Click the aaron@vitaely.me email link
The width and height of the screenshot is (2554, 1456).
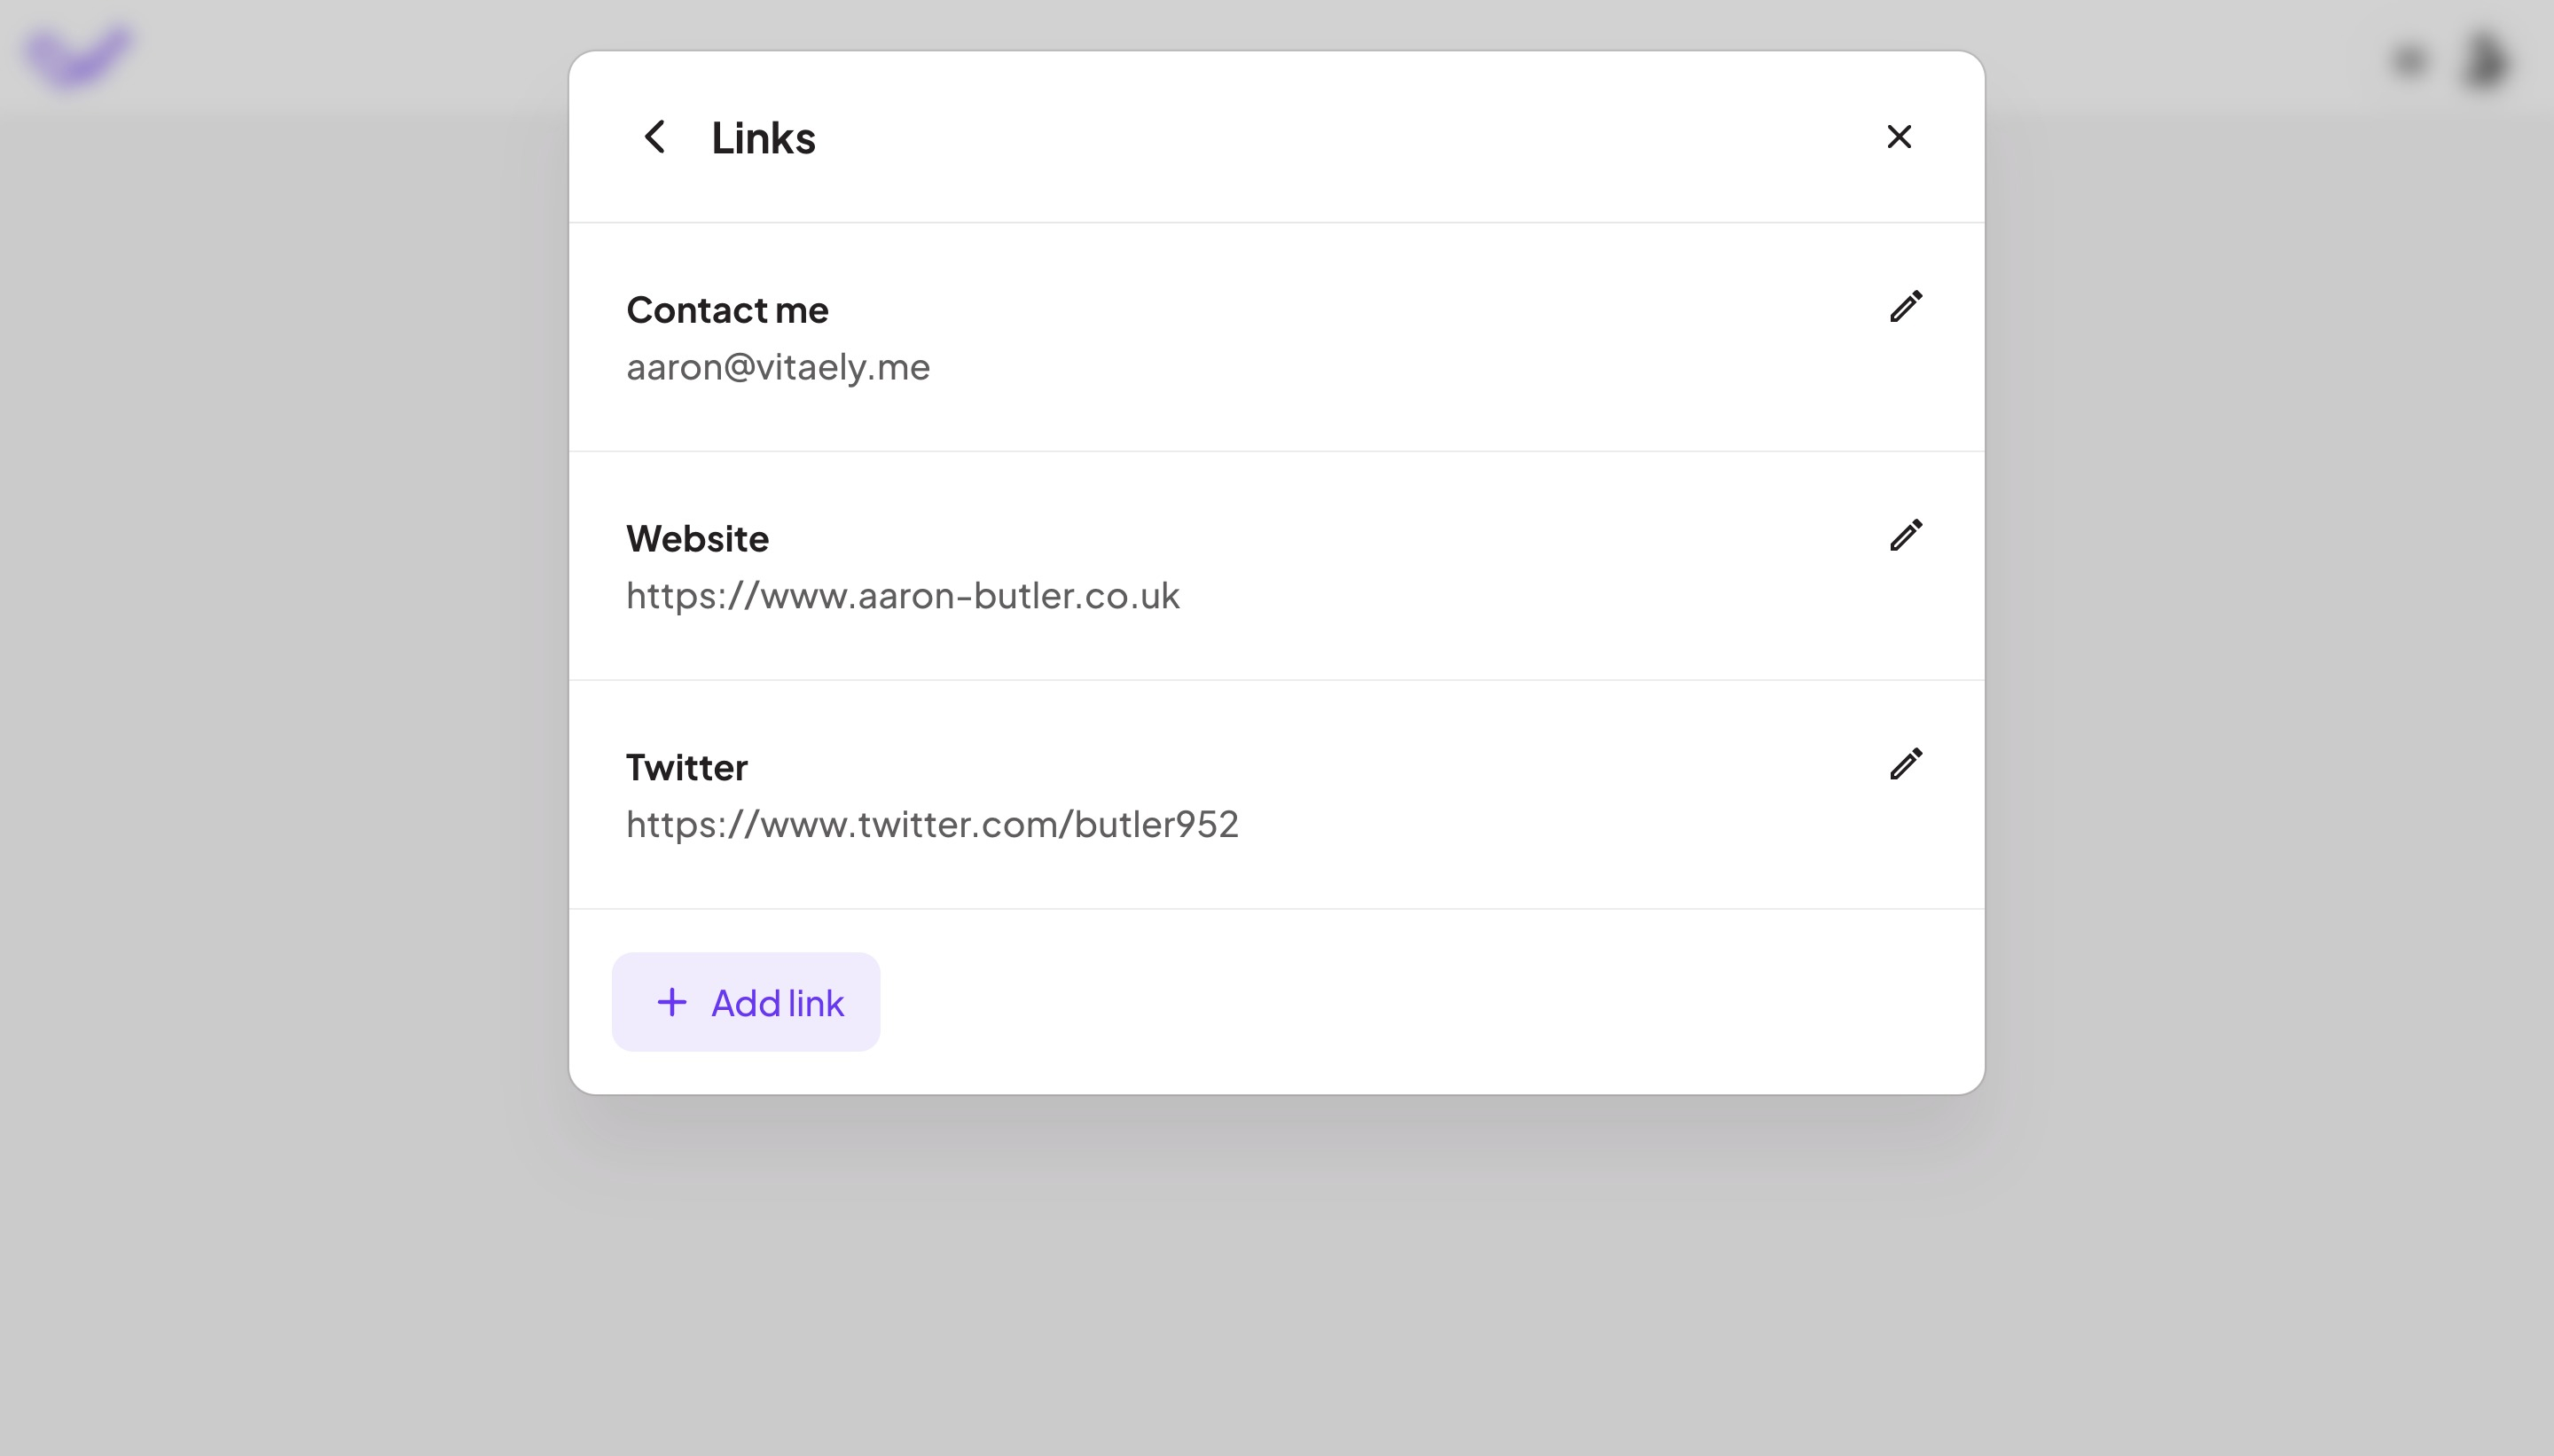pos(777,366)
